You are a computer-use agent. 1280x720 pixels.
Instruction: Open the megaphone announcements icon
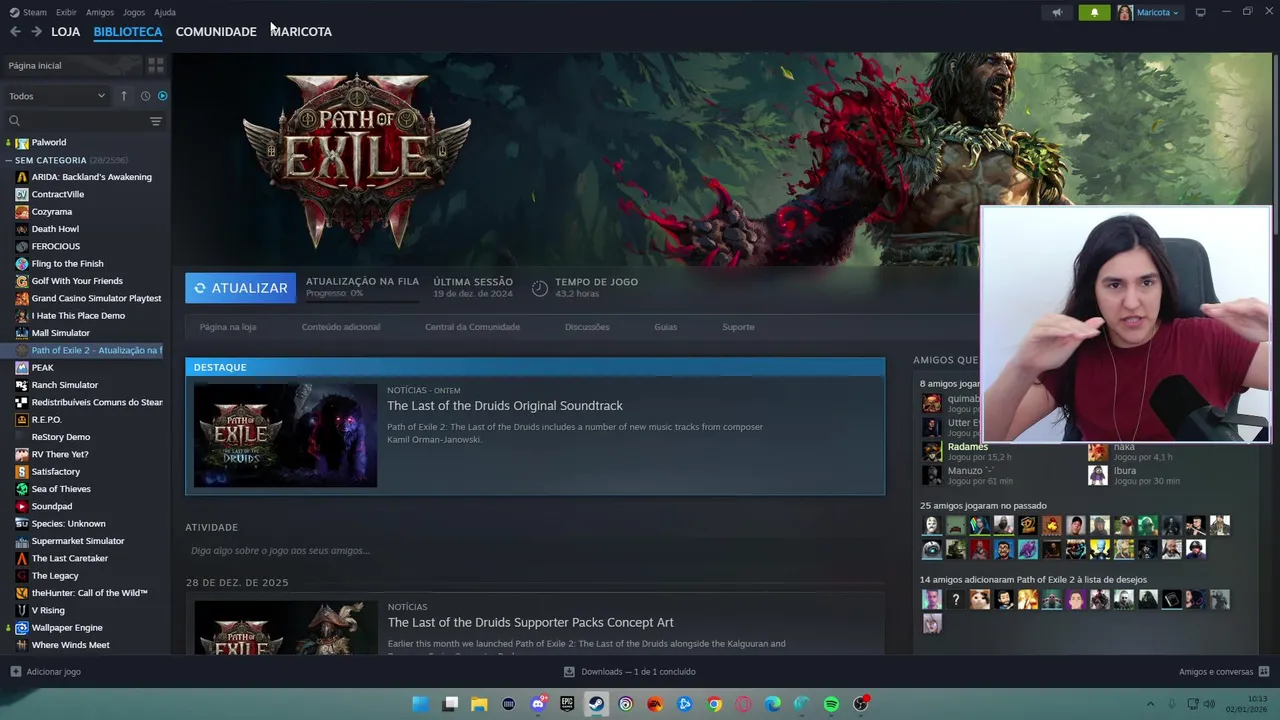point(1057,13)
